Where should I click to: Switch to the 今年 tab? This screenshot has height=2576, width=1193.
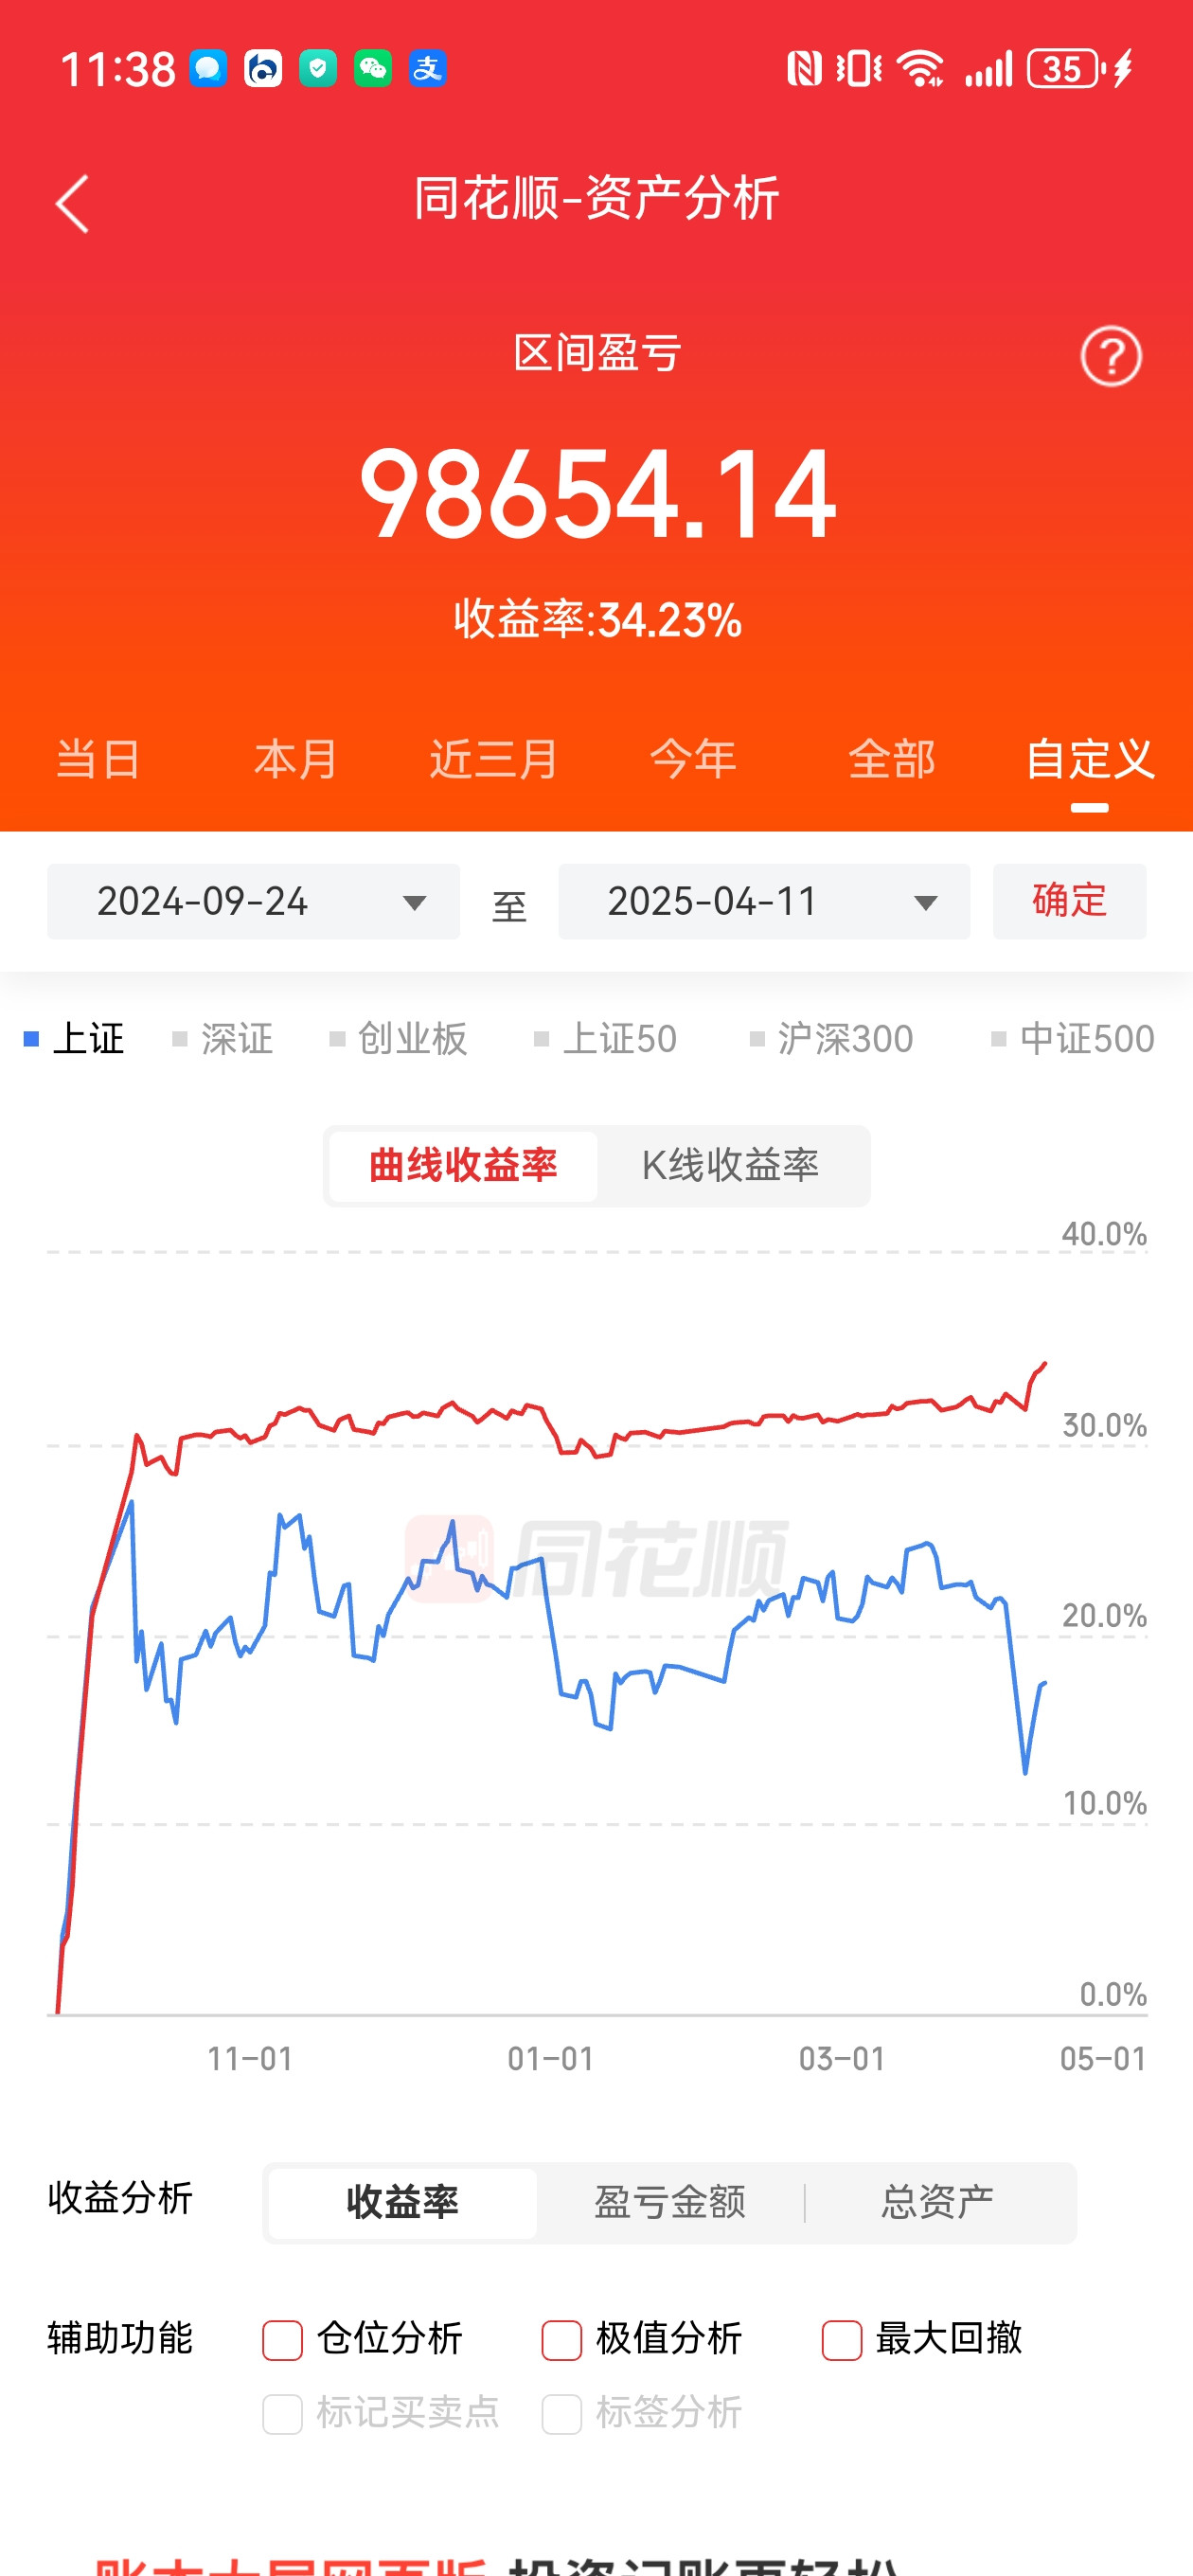(693, 759)
